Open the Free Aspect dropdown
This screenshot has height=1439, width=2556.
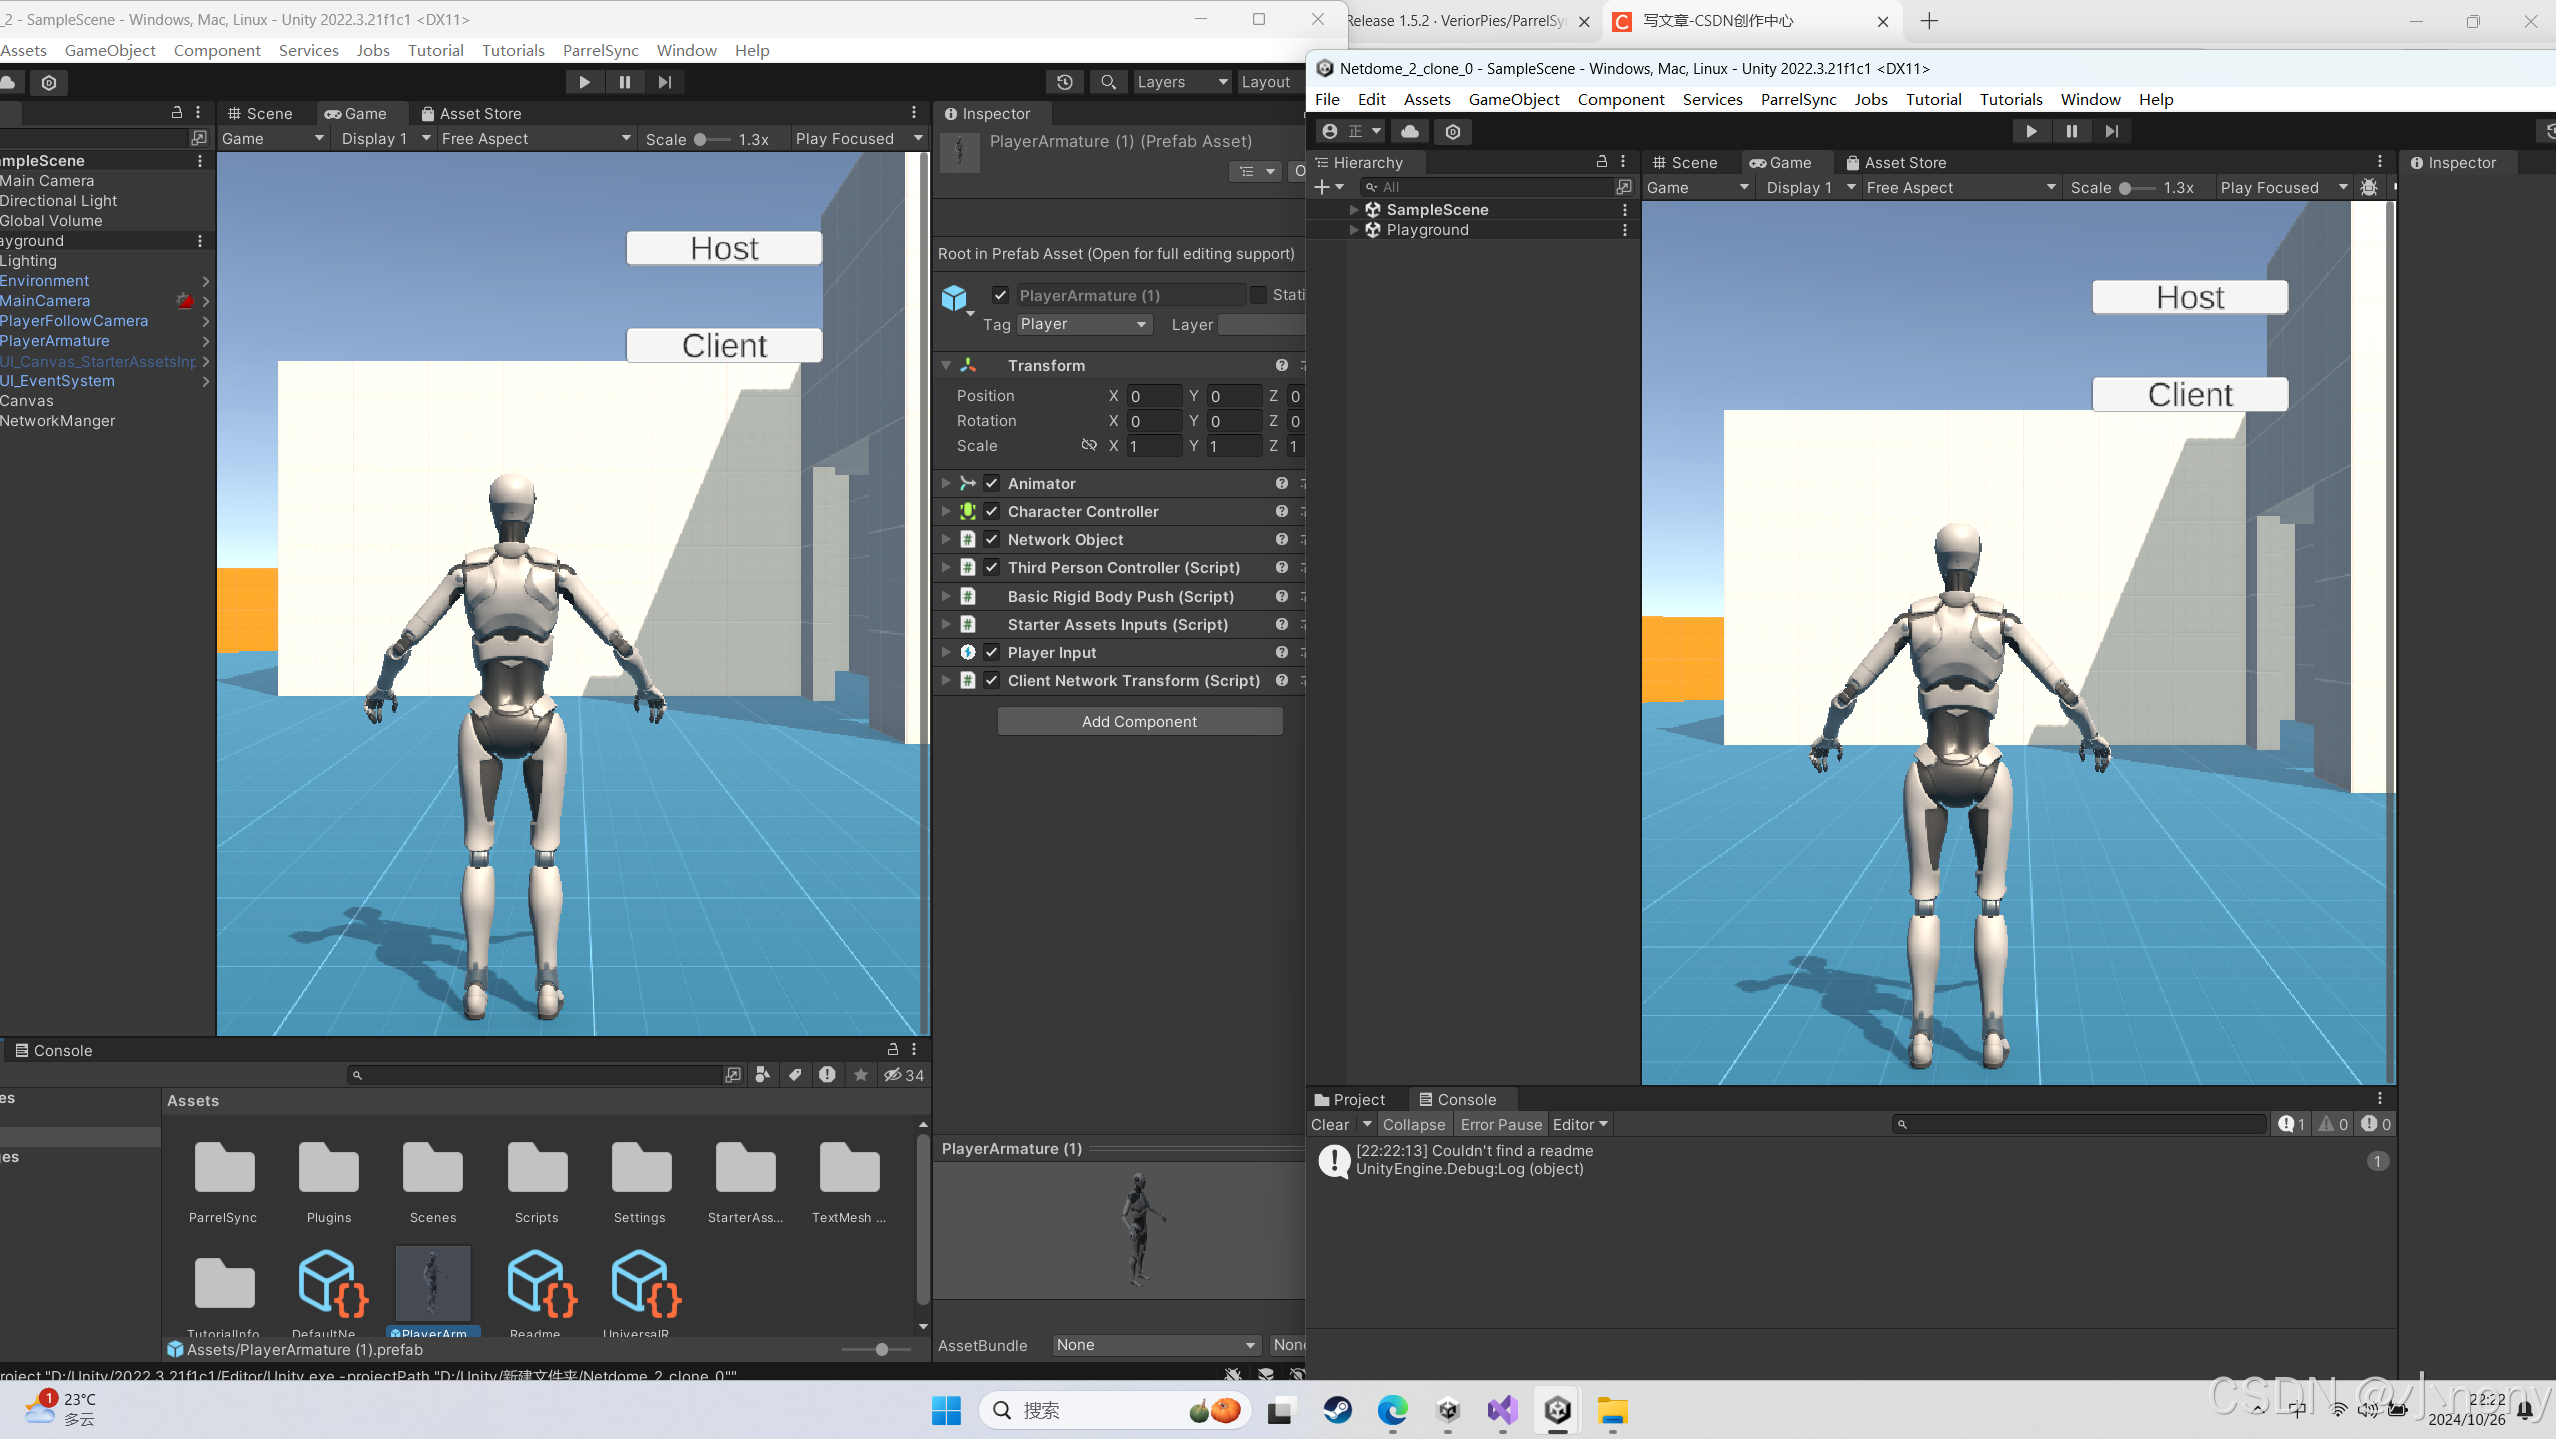[535, 138]
